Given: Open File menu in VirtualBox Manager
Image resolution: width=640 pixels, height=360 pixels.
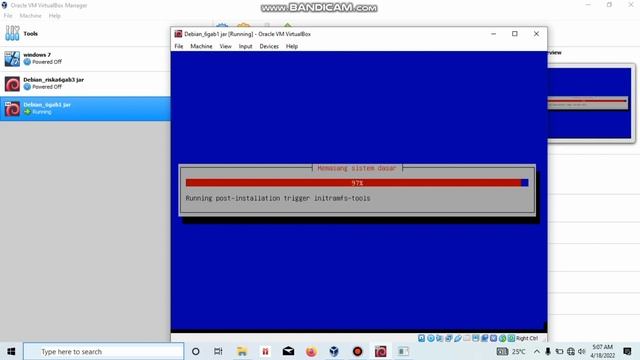Looking at the screenshot, I should pyautogui.click(x=8, y=16).
